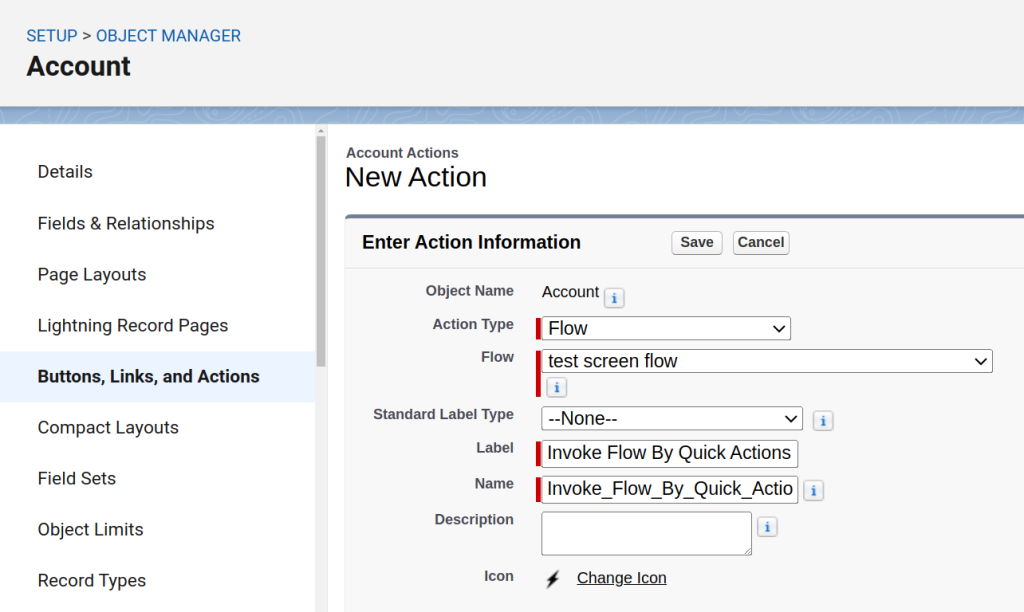Open the Change Icon link
The height and width of the screenshot is (612, 1024).
(622, 578)
